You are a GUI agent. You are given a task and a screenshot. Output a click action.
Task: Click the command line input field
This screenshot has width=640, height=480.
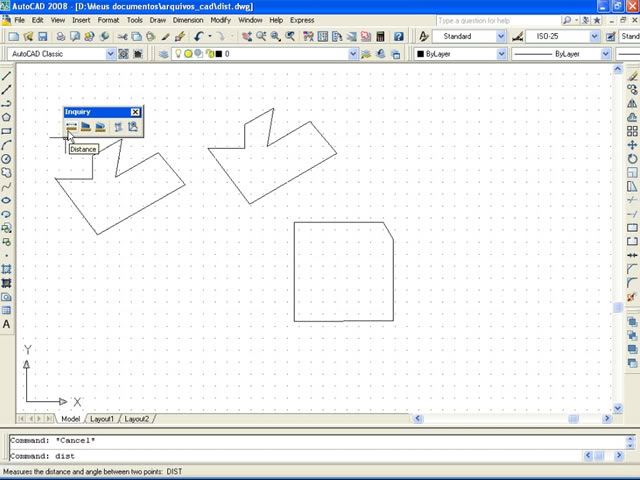296,456
